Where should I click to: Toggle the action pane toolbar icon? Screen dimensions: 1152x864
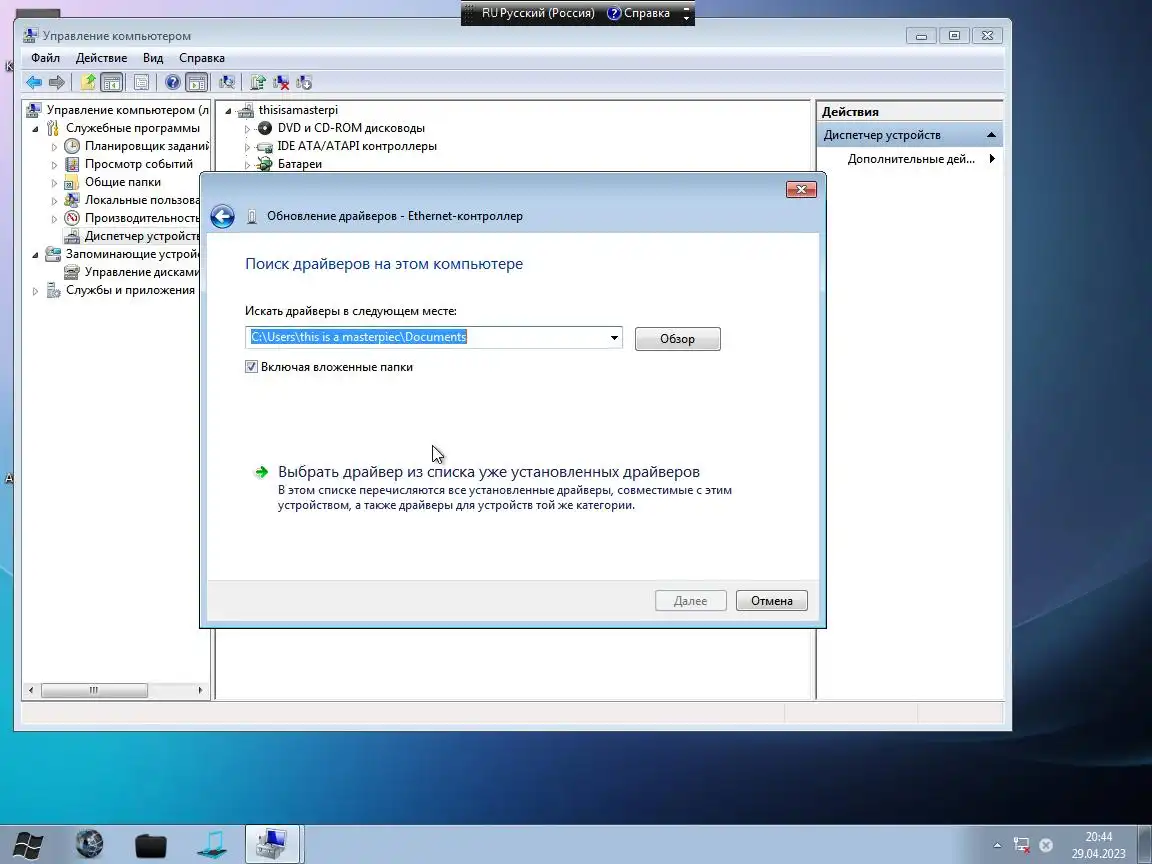[x=196, y=82]
